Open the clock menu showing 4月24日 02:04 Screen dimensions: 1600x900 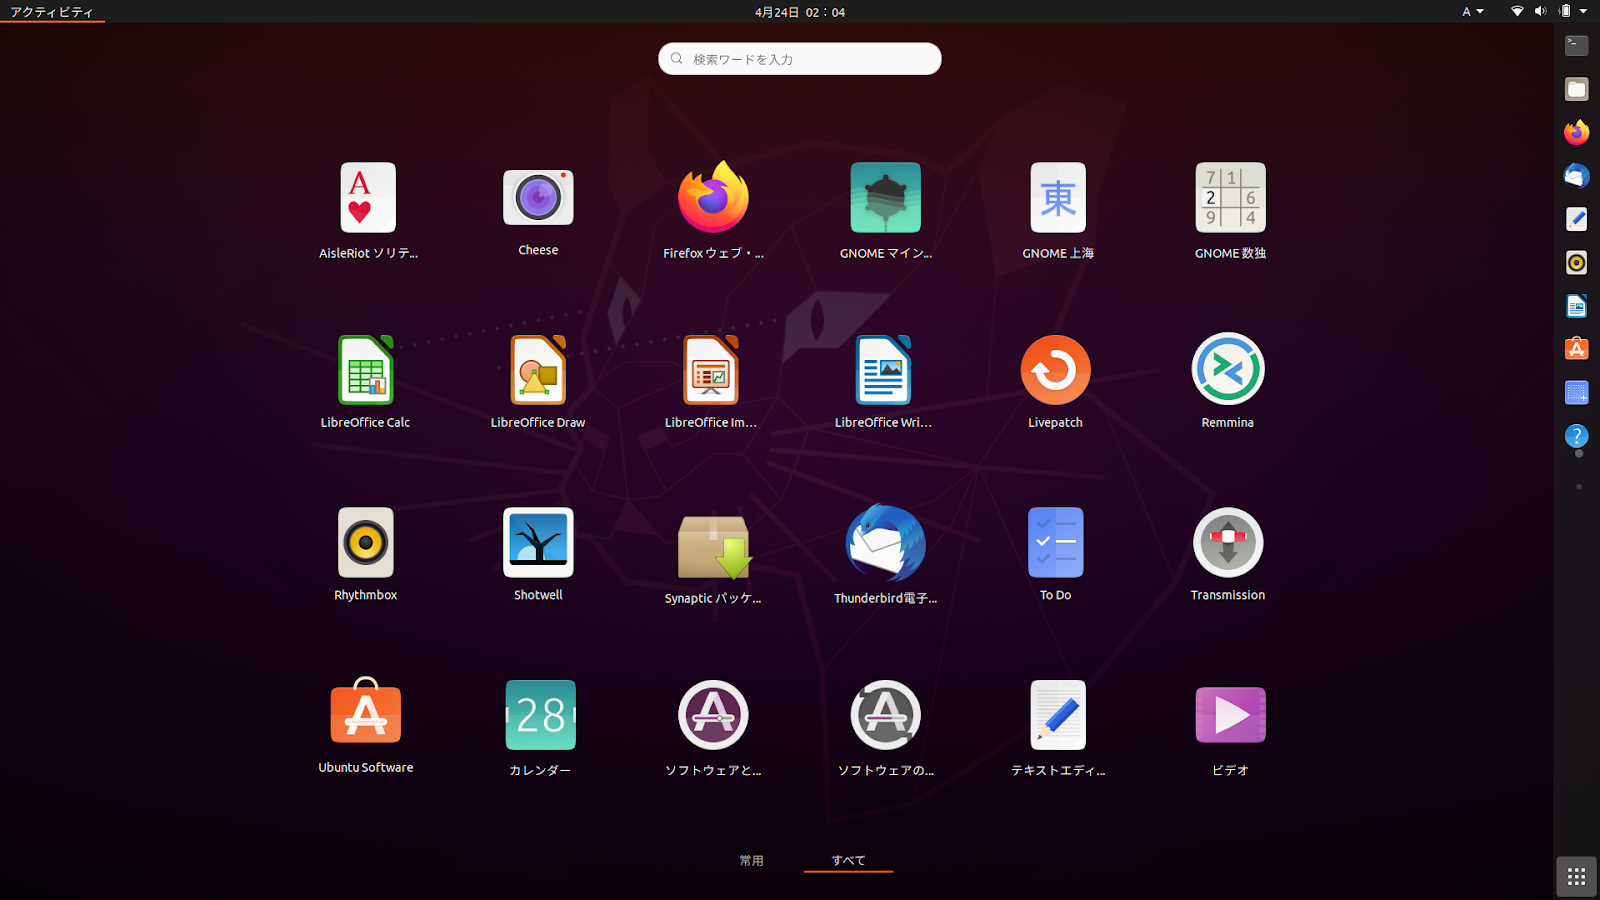pyautogui.click(x=800, y=12)
